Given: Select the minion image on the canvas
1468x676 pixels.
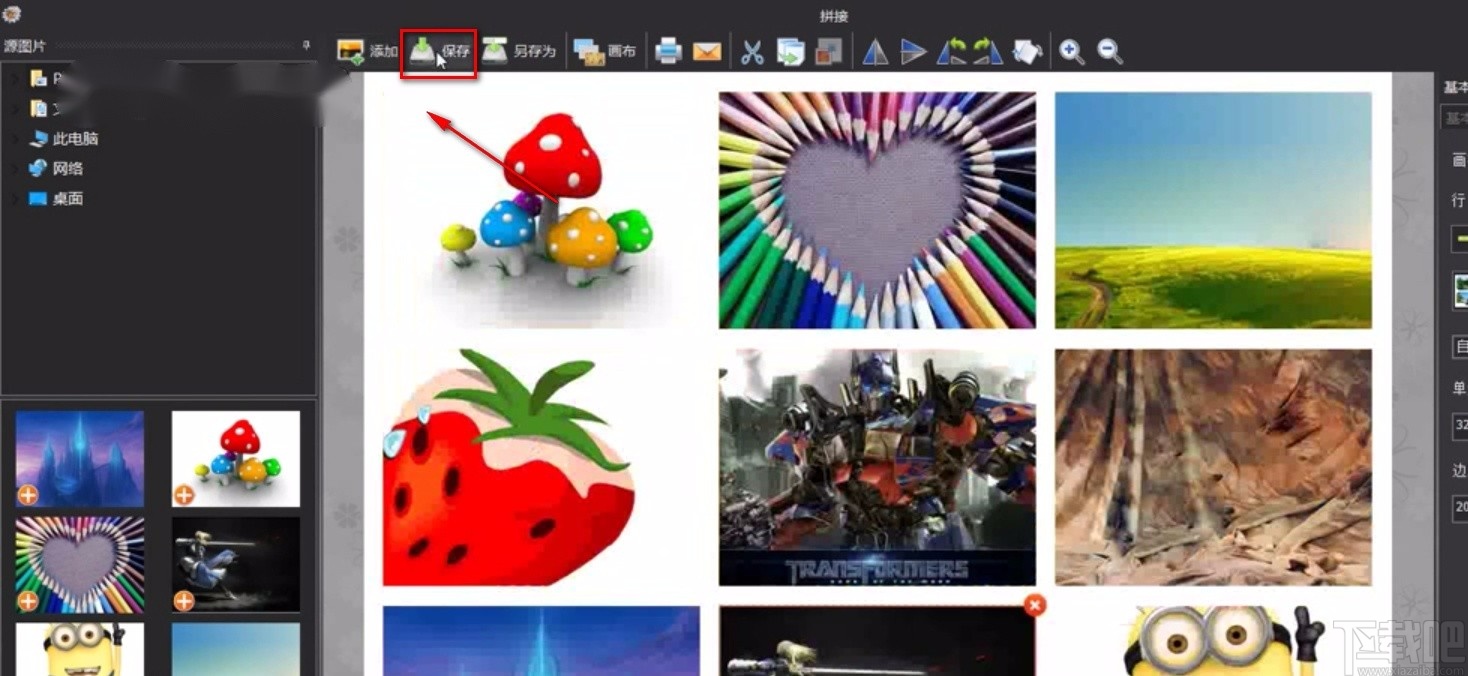Looking at the screenshot, I should pos(1213,641).
